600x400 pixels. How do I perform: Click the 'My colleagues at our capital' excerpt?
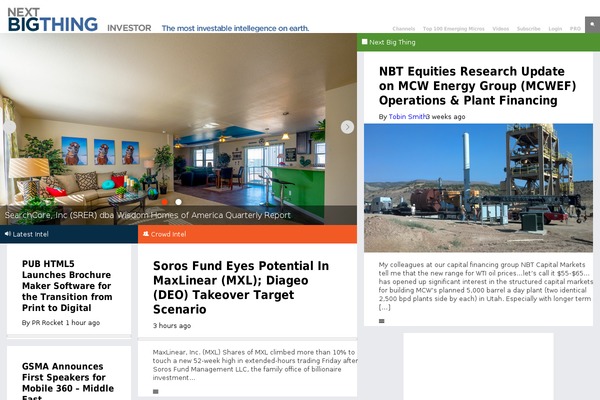[x=486, y=286]
